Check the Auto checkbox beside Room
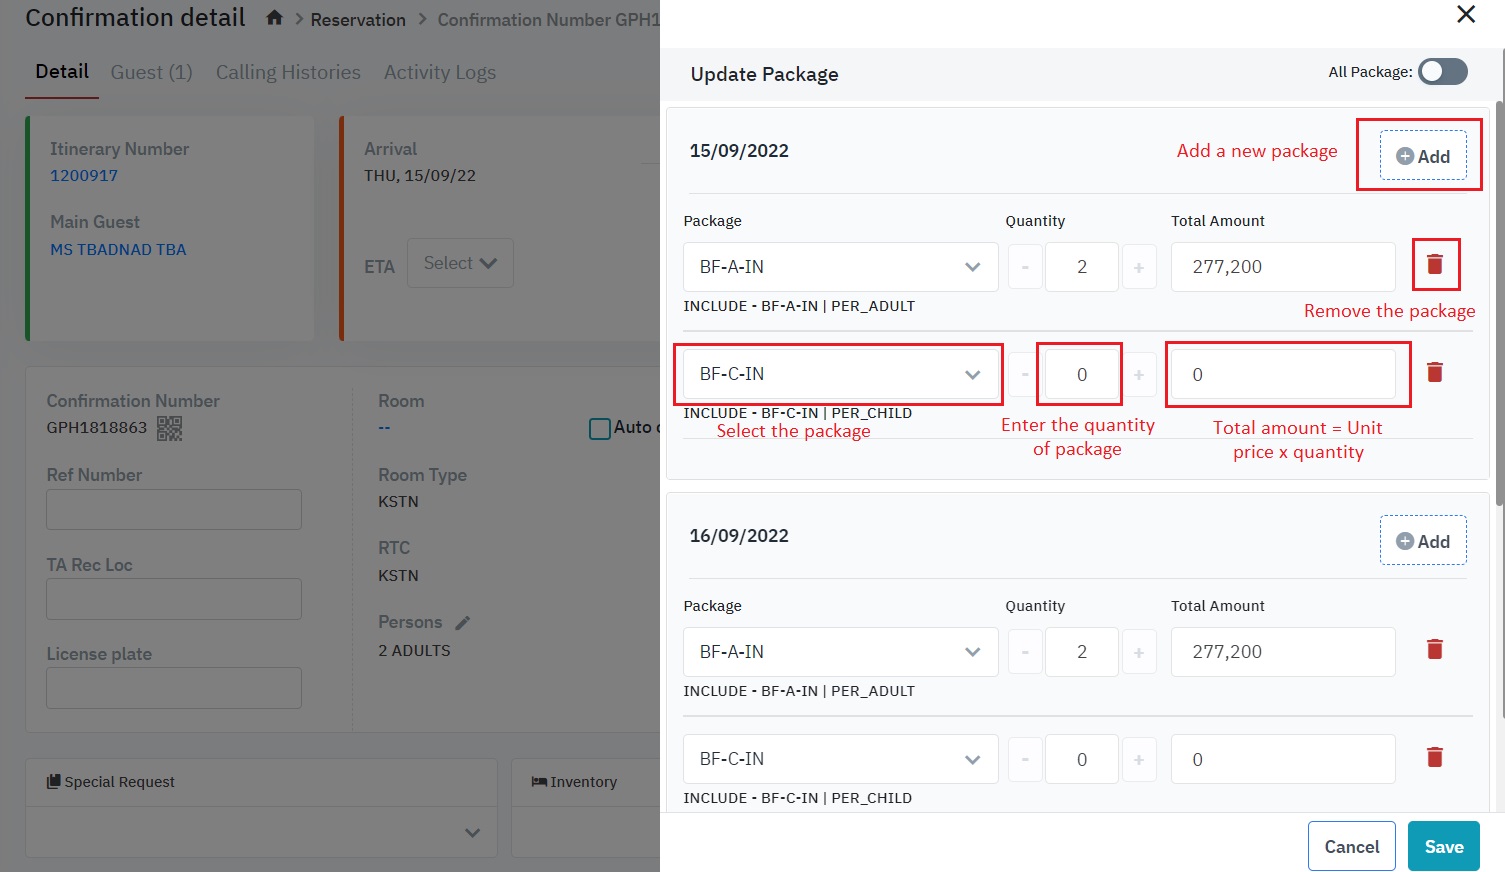 point(600,429)
